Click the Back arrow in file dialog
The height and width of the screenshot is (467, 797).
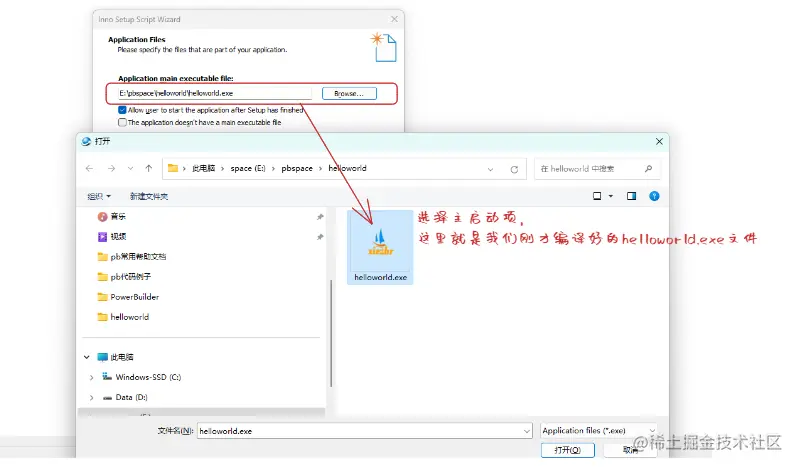(x=89, y=169)
